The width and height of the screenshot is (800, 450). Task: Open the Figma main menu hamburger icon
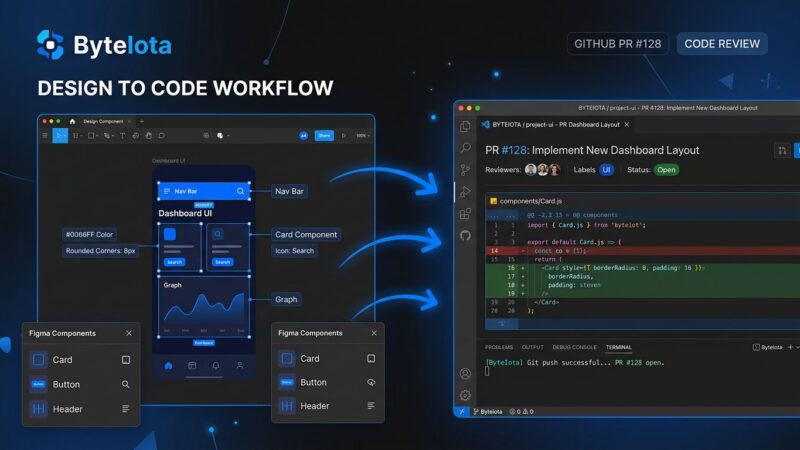click(45, 136)
